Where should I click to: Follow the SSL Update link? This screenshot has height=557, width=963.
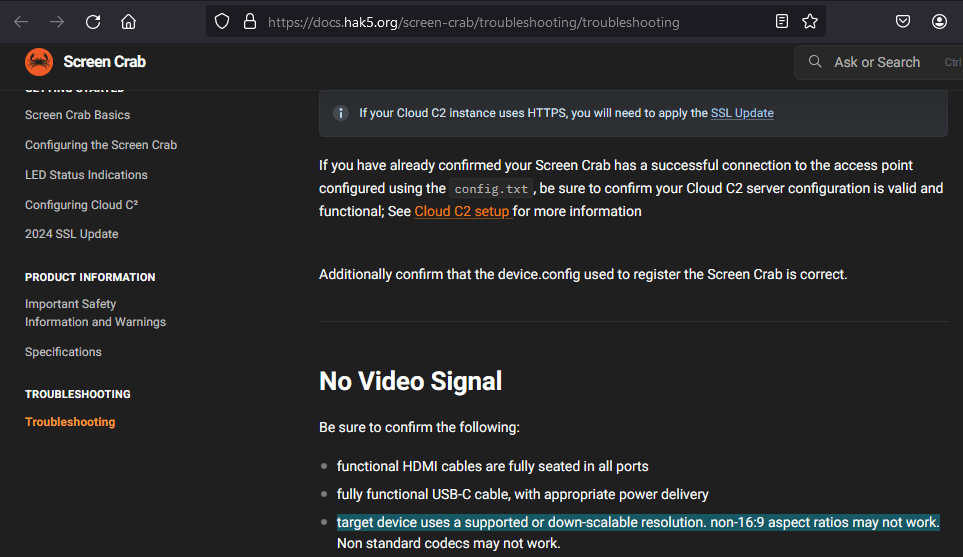pos(742,113)
